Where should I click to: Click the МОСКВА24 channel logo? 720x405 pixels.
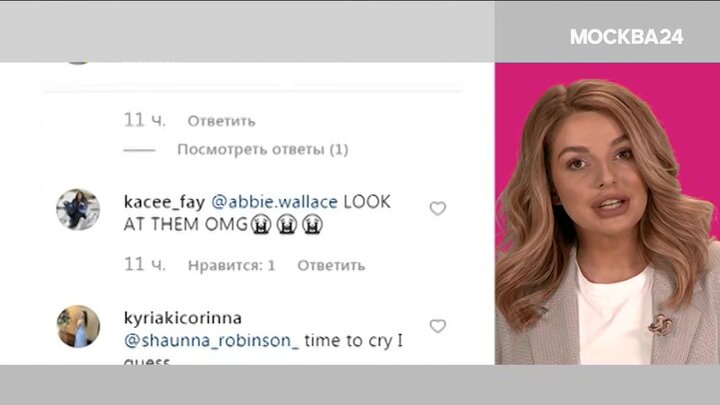coord(626,37)
